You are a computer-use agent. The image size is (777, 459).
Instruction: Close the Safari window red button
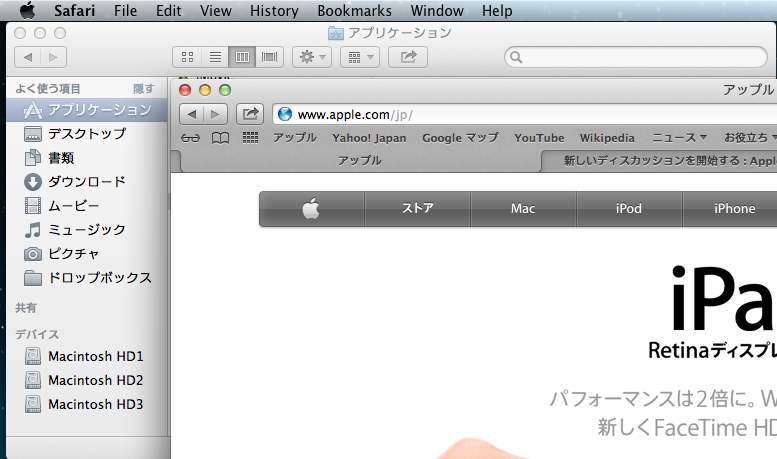(185, 90)
